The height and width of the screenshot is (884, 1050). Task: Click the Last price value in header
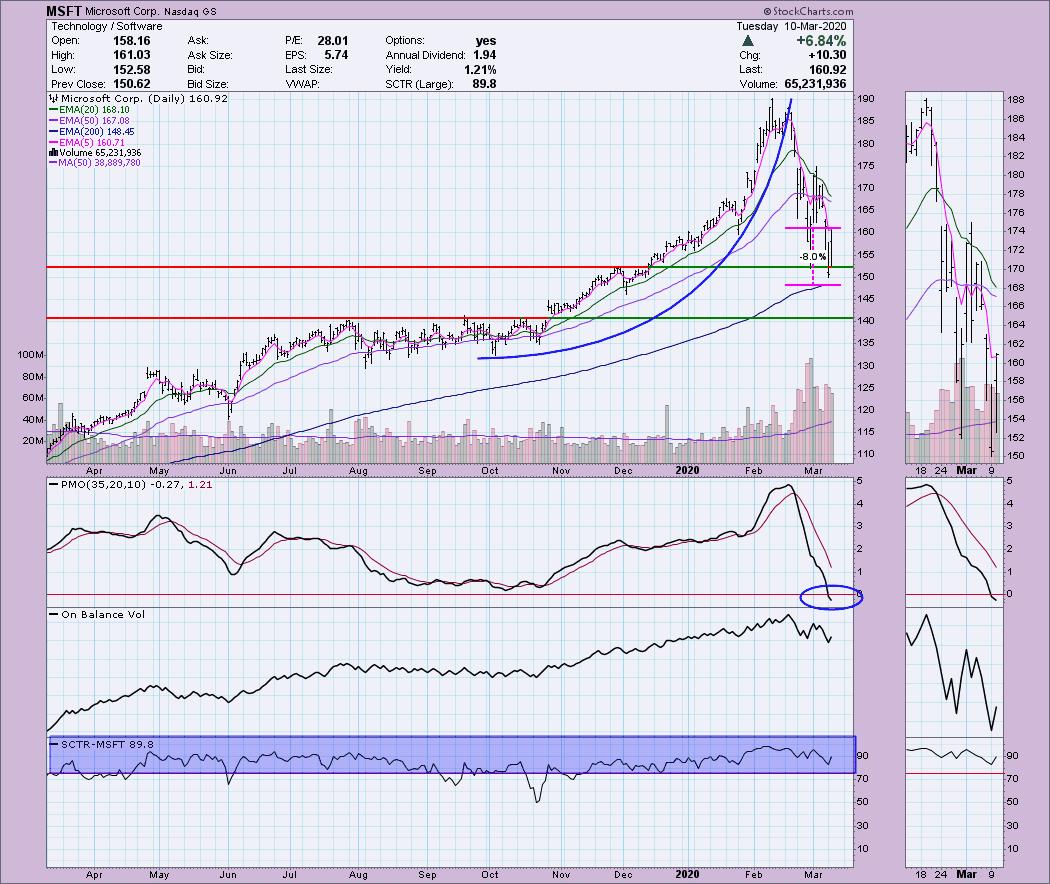[830, 70]
